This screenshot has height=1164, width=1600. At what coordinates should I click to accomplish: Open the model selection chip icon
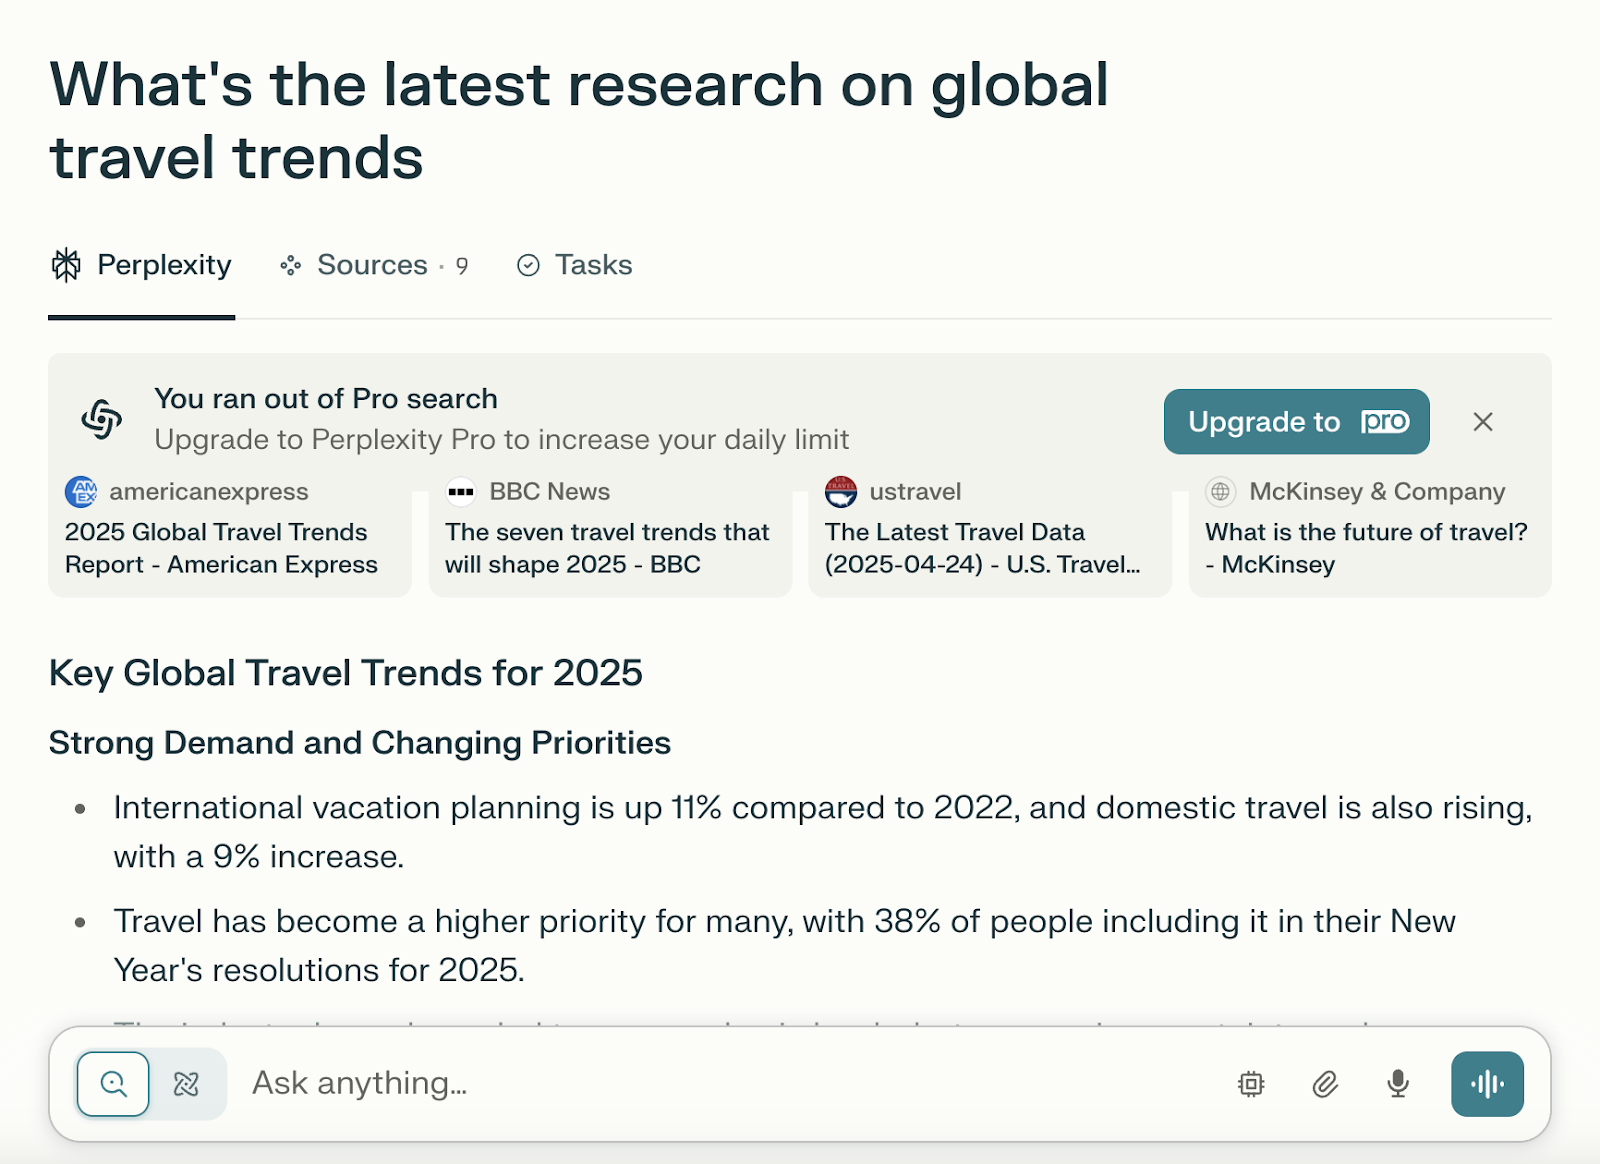coord(1251,1084)
